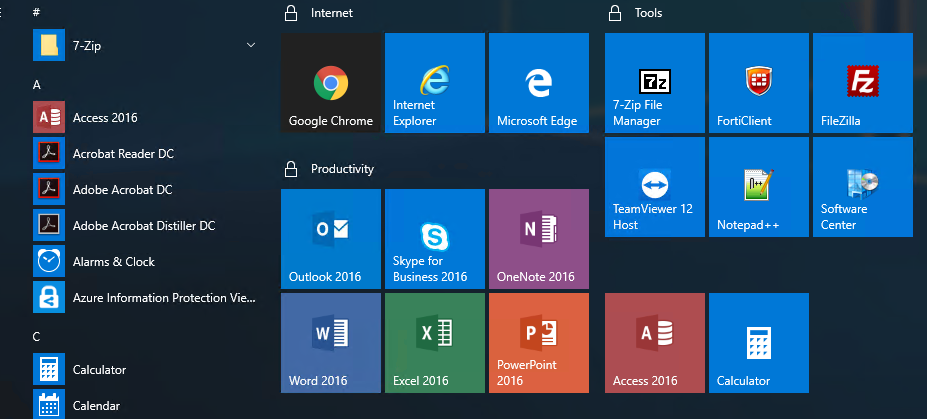
Task: Click the Tools group title
Action: coord(648,13)
